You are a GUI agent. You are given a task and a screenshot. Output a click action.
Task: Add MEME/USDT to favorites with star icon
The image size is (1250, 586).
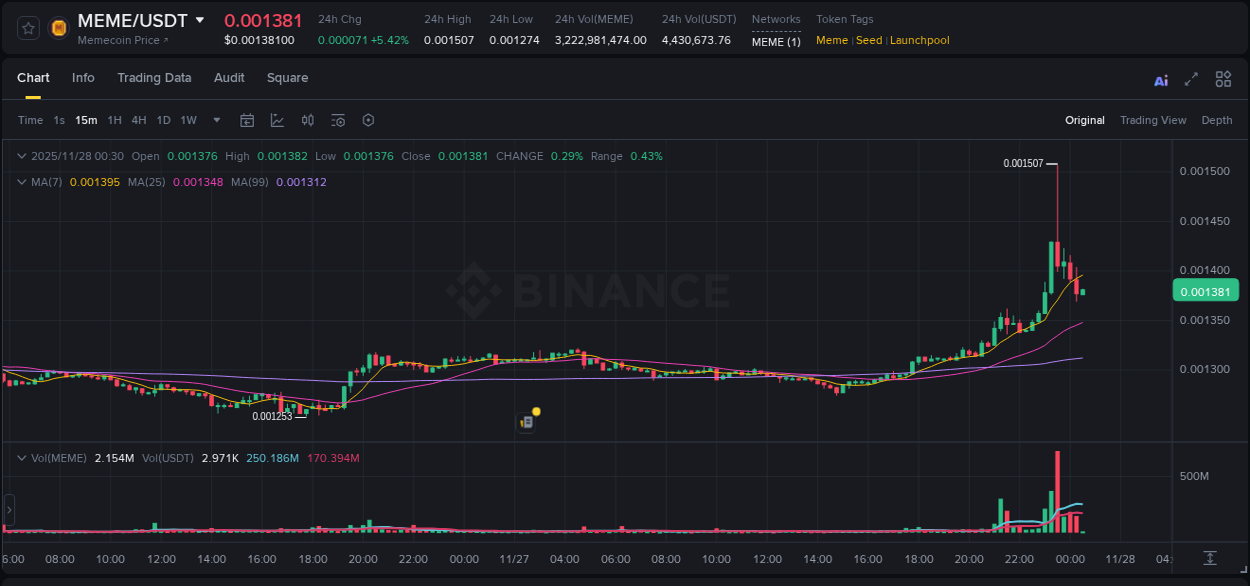(27, 28)
